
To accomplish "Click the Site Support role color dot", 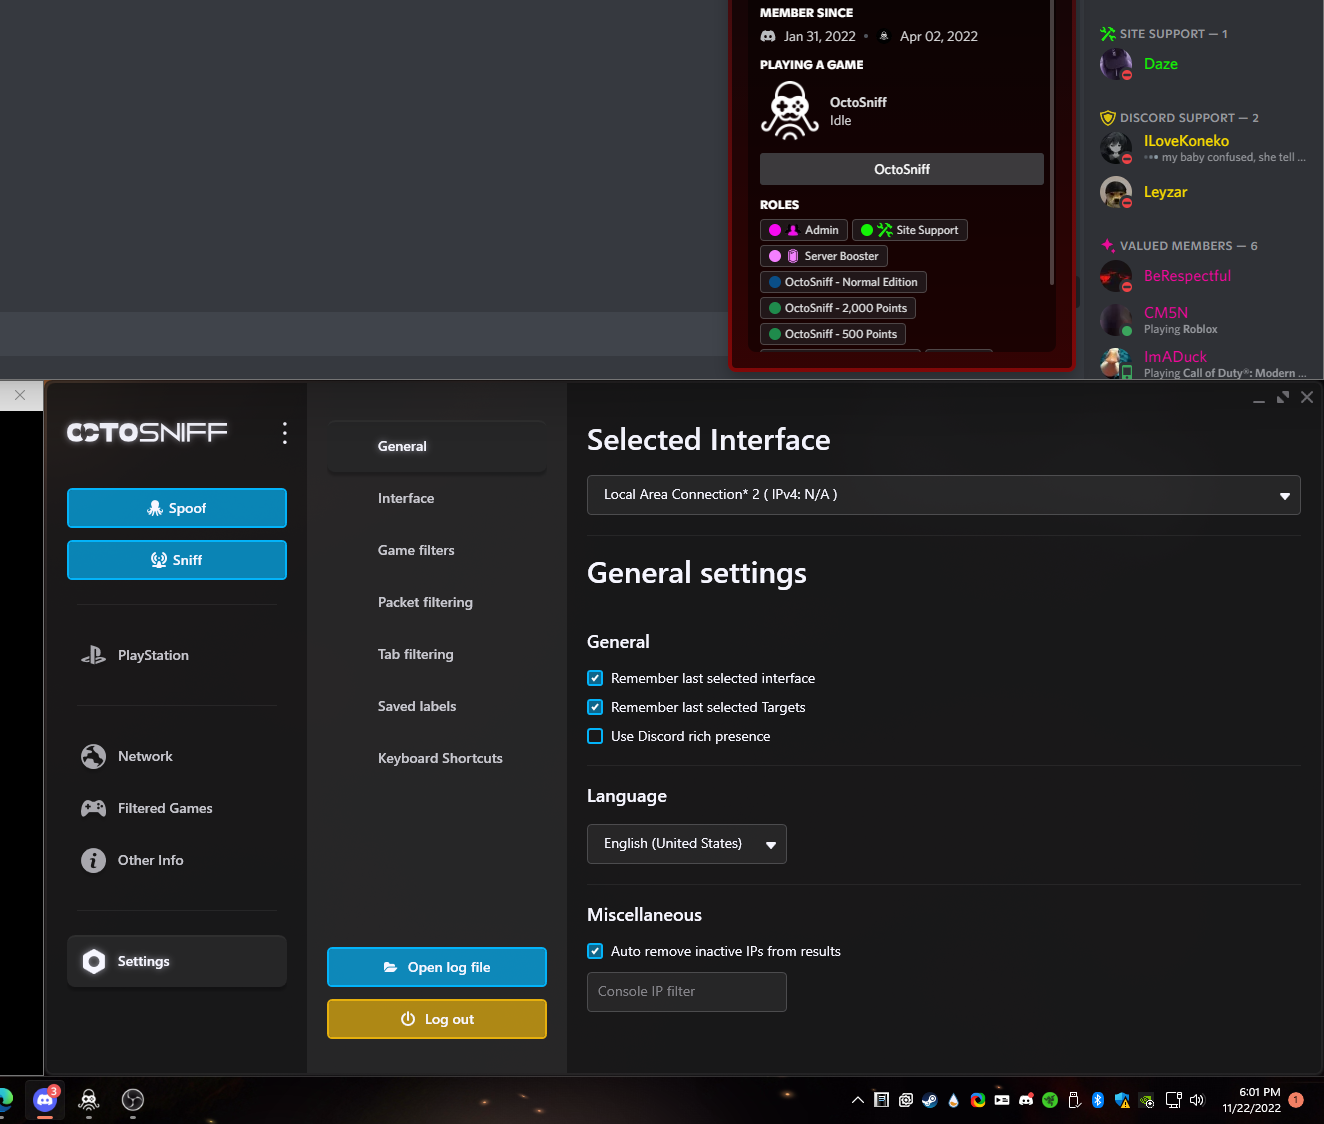I will point(867,230).
